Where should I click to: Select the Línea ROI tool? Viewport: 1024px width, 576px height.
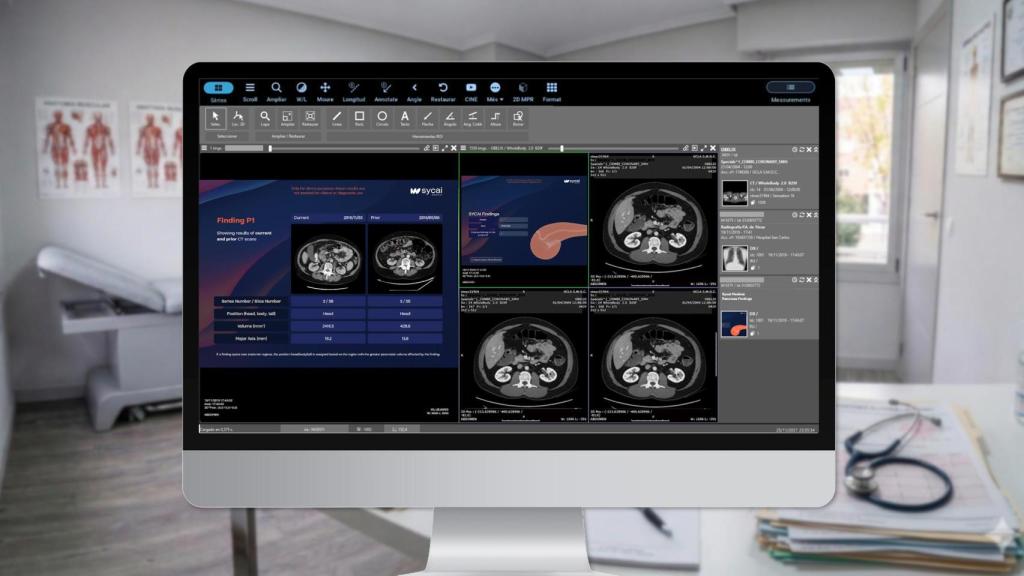336,118
